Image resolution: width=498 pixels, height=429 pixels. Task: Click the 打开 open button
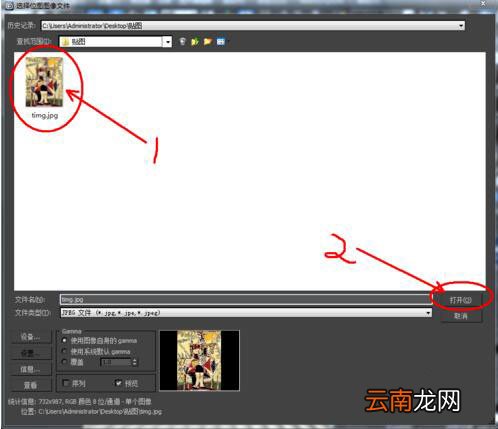pos(461,300)
